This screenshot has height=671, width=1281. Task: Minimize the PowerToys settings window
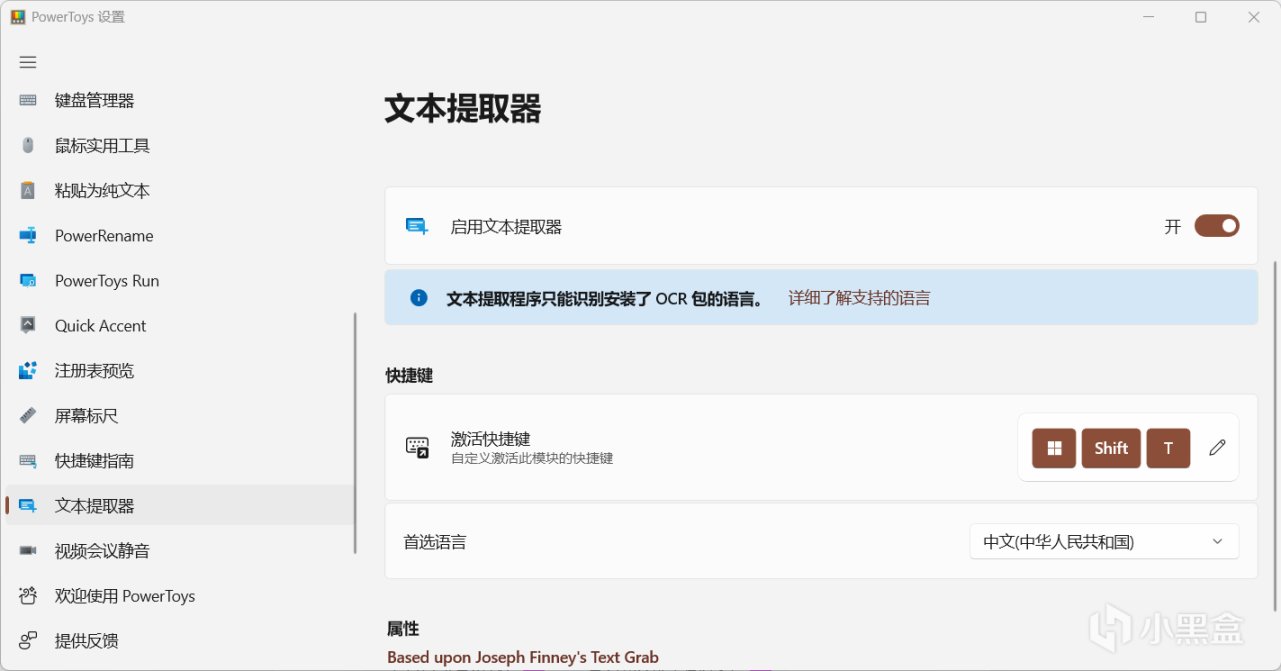pos(1148,17)
